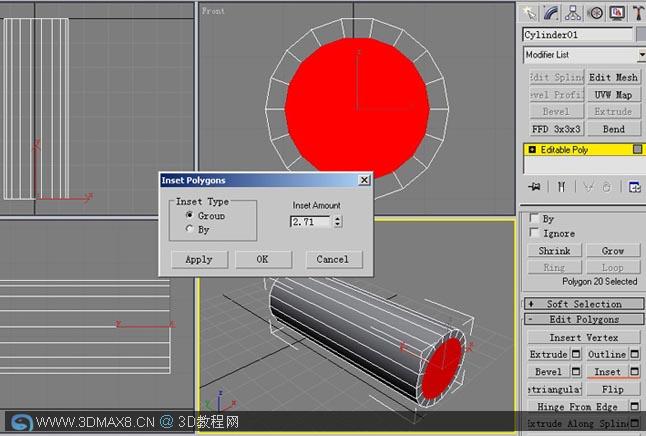This screenshot has height=436, width=646.
Task: Open Inset settings box icon
Action: point(635,372)
